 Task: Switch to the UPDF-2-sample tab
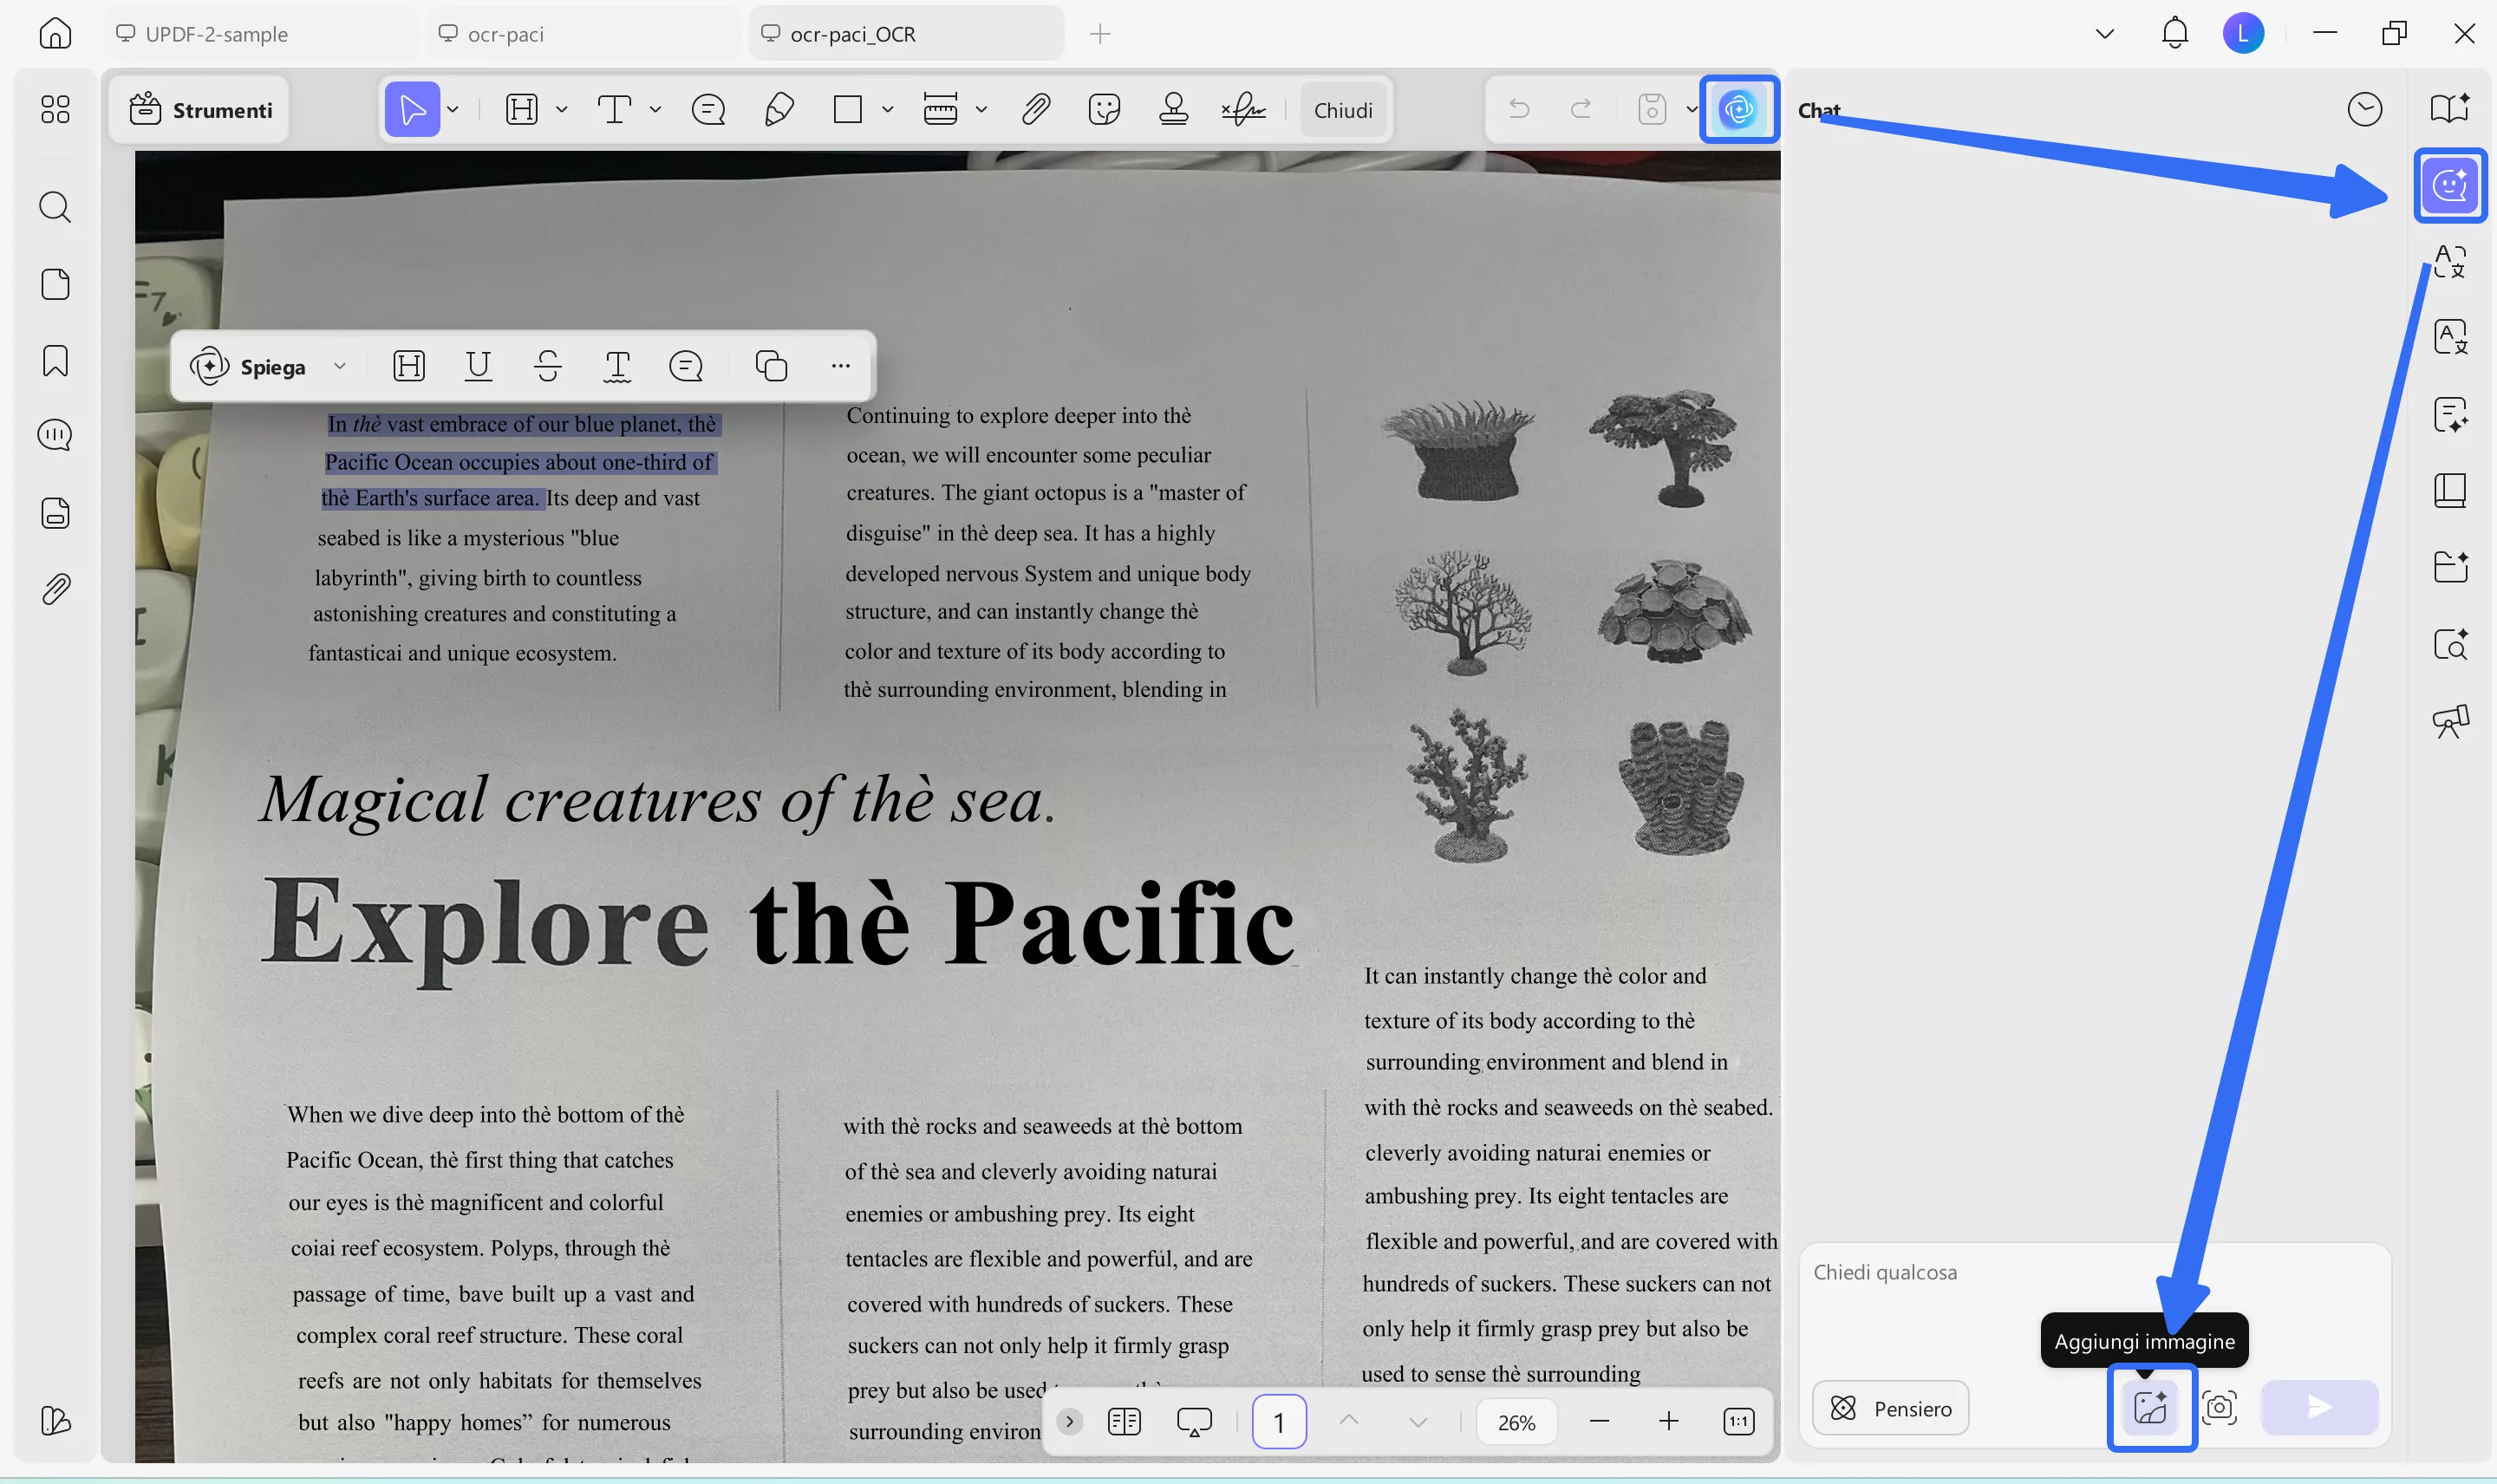[x=216, y=34]
